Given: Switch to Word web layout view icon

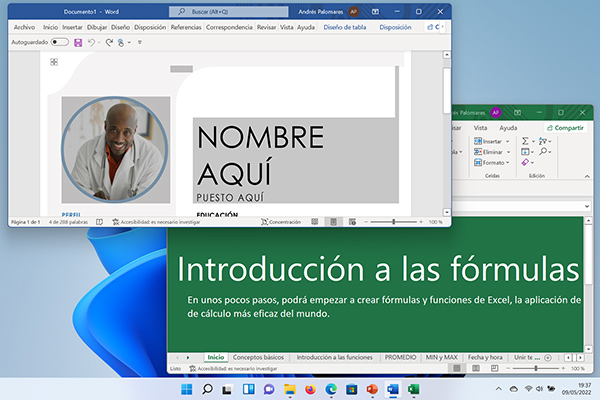Looking at the screenshot, I should pos(352,222).
